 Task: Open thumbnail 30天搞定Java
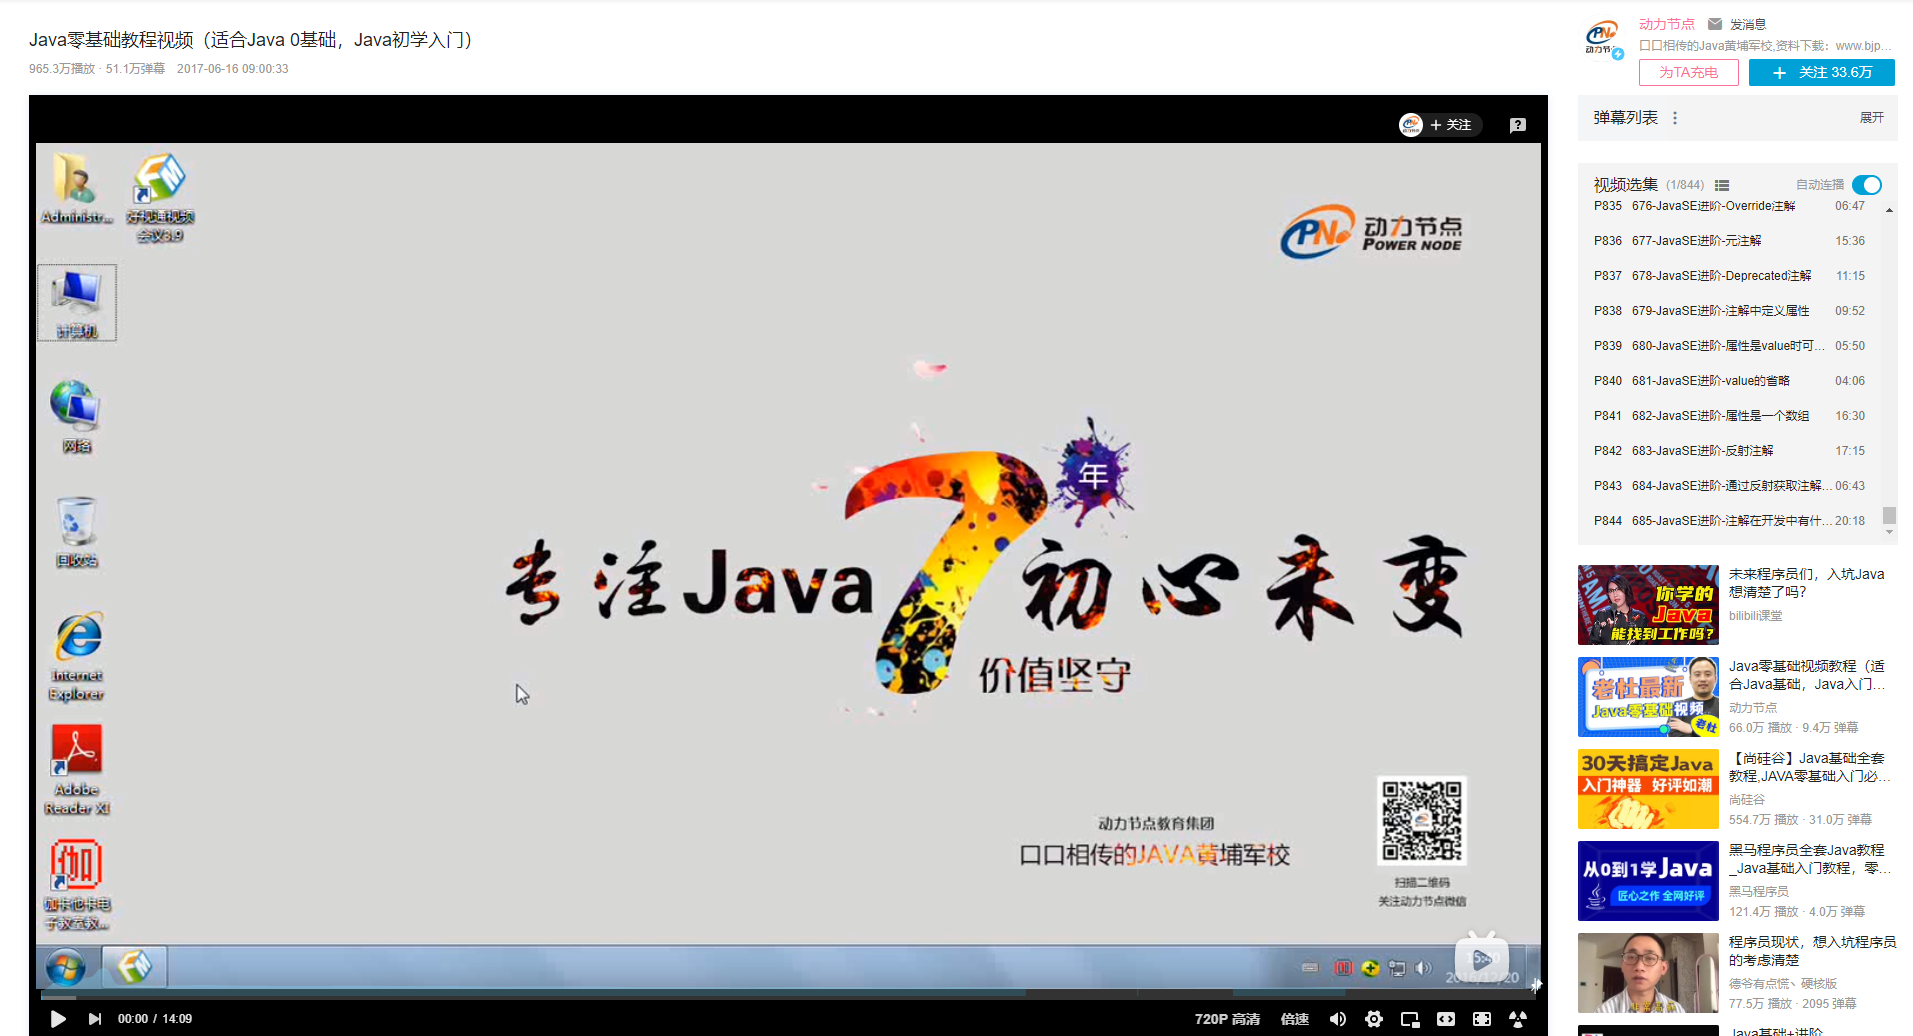(x=1648, y=789)
